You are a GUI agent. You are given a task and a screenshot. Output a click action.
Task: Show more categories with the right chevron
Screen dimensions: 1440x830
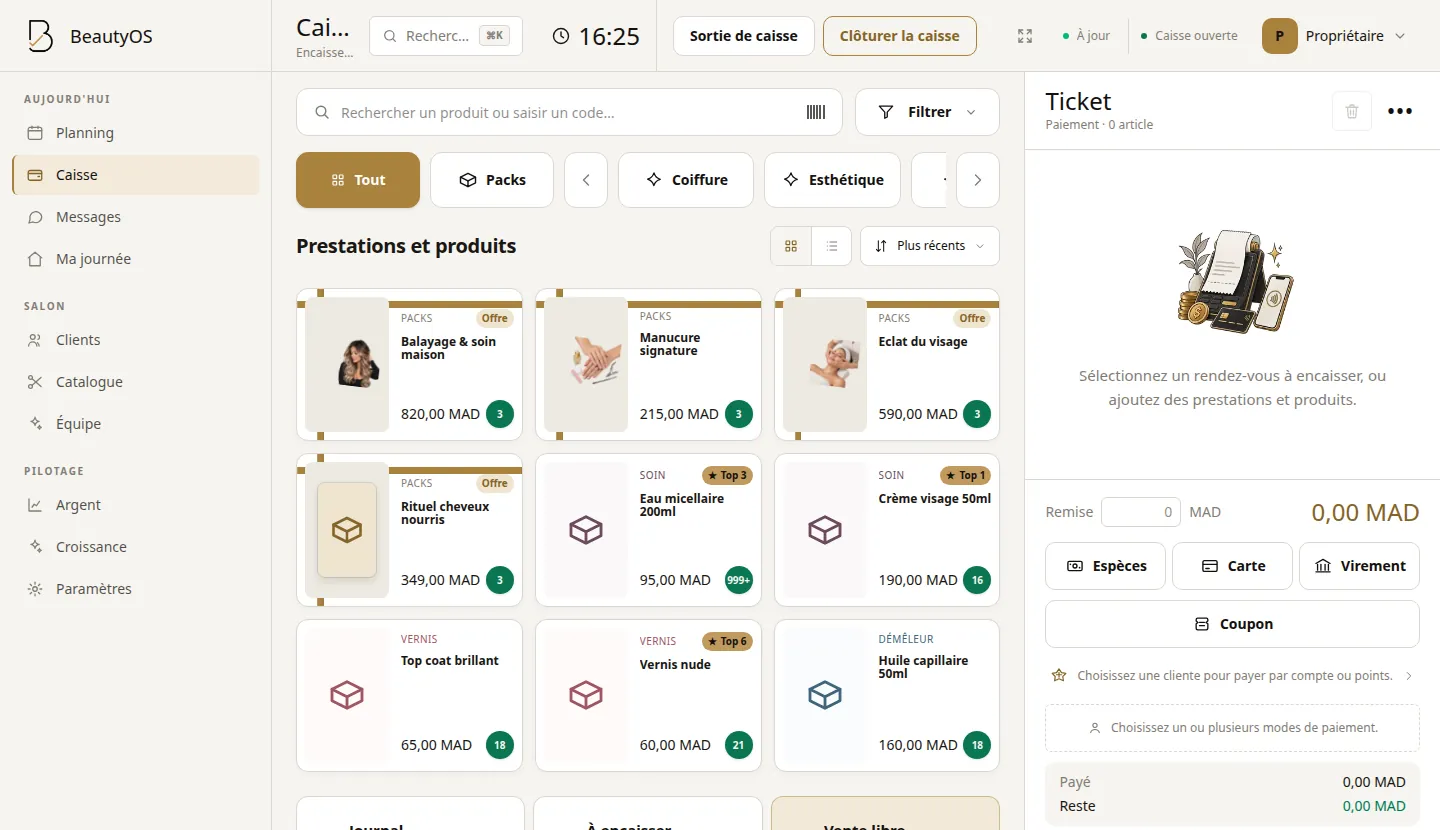[978, 180]
